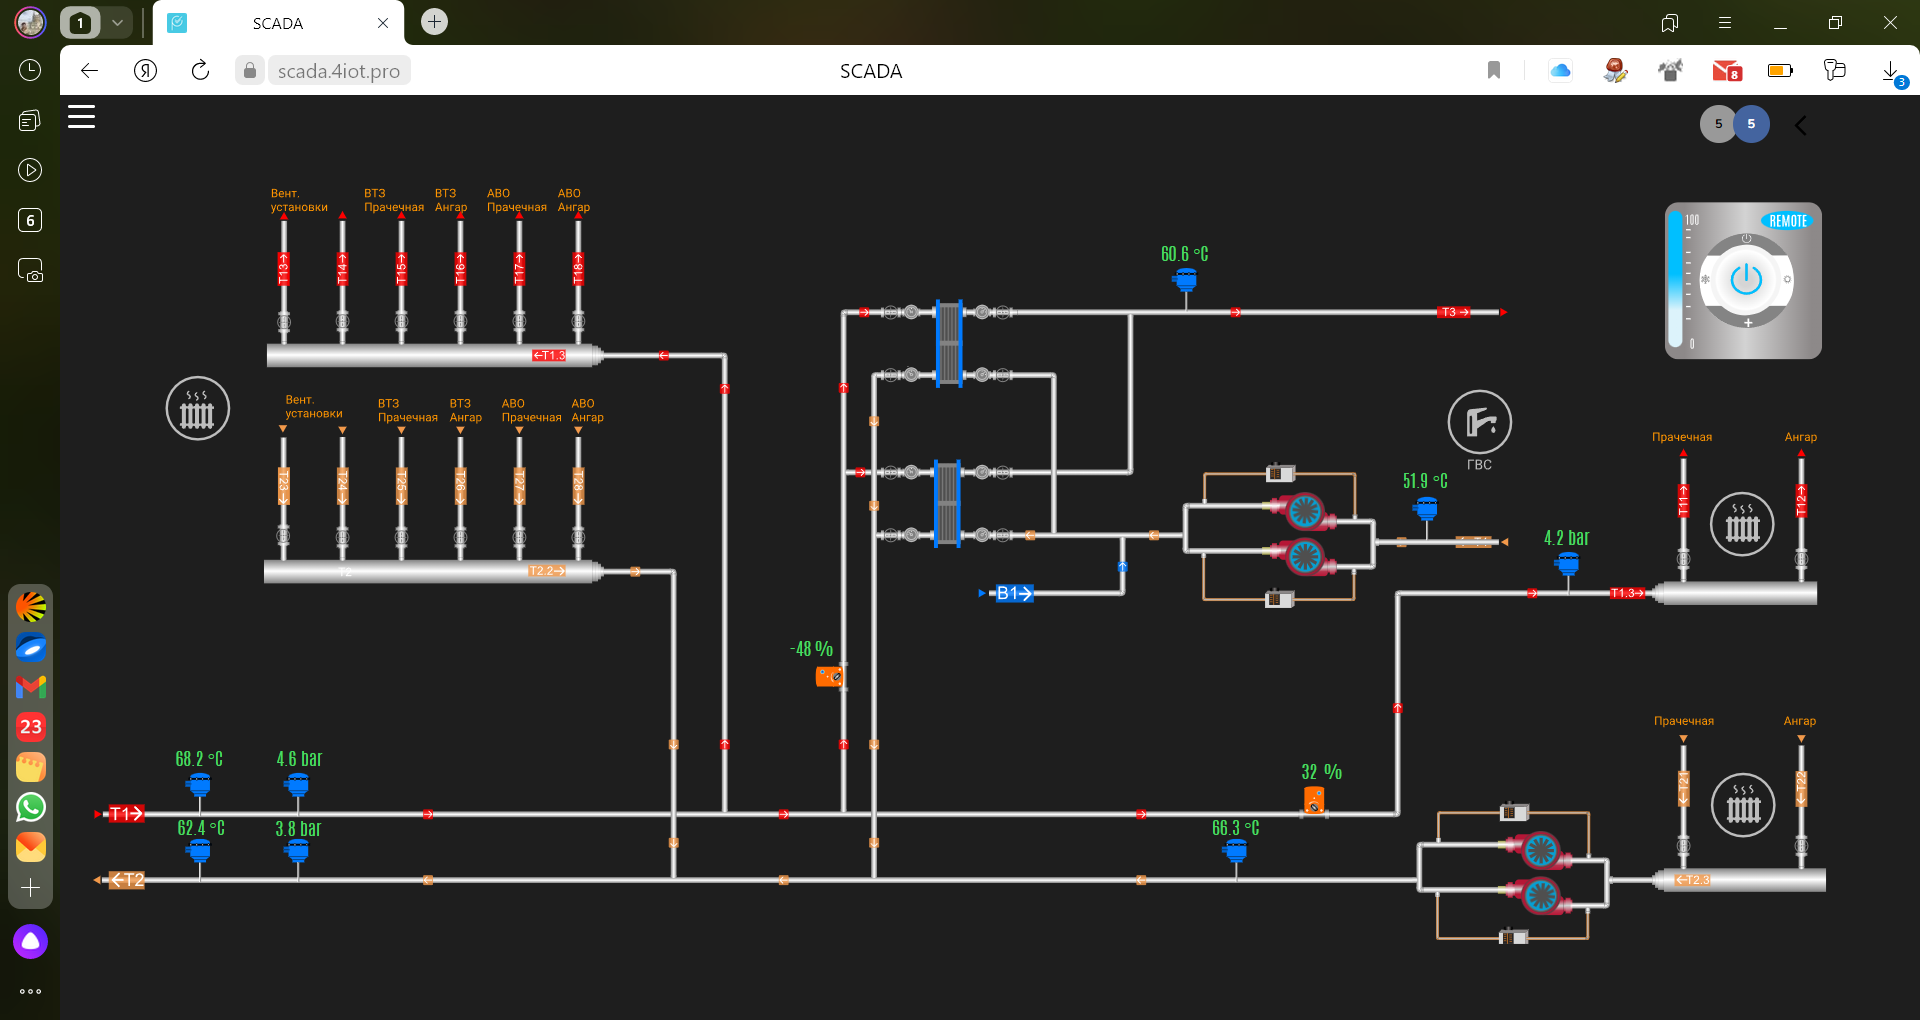The image size is (1920, 1020).
Task: Select the 60.6 °C temperature sensor
Action: pos(1185,280)
